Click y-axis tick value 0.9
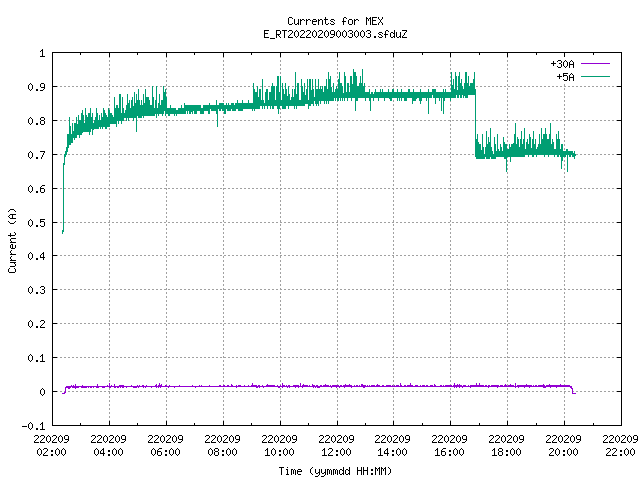 [x=36, y=87]
